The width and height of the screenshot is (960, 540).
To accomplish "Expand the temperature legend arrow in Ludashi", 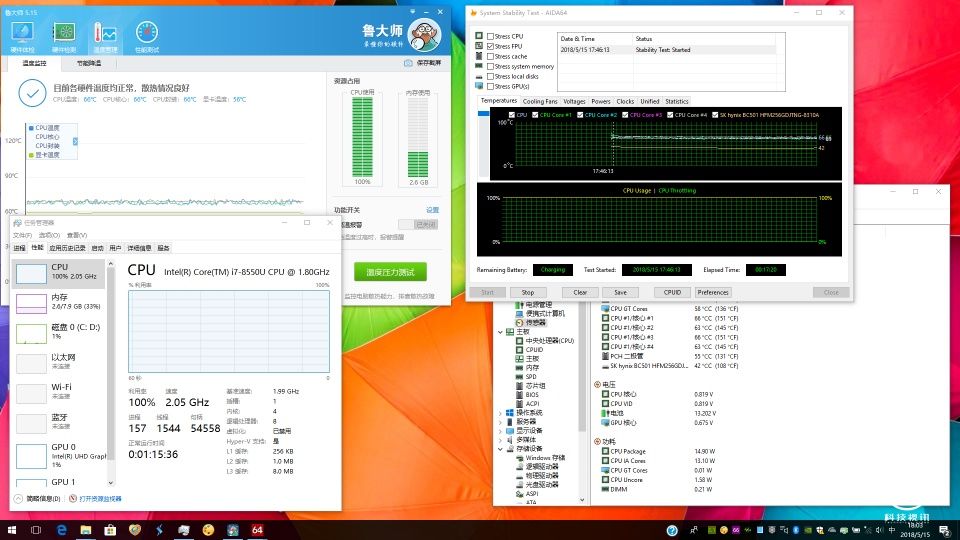I will click(x=75, y=141).
